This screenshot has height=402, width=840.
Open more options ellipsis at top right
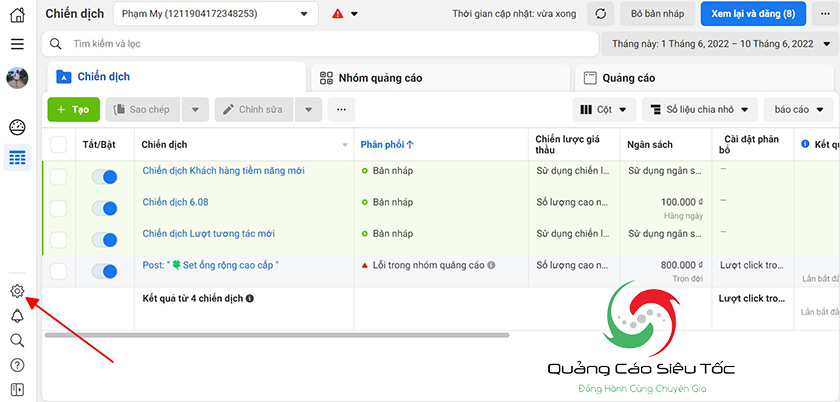(826, 14)
